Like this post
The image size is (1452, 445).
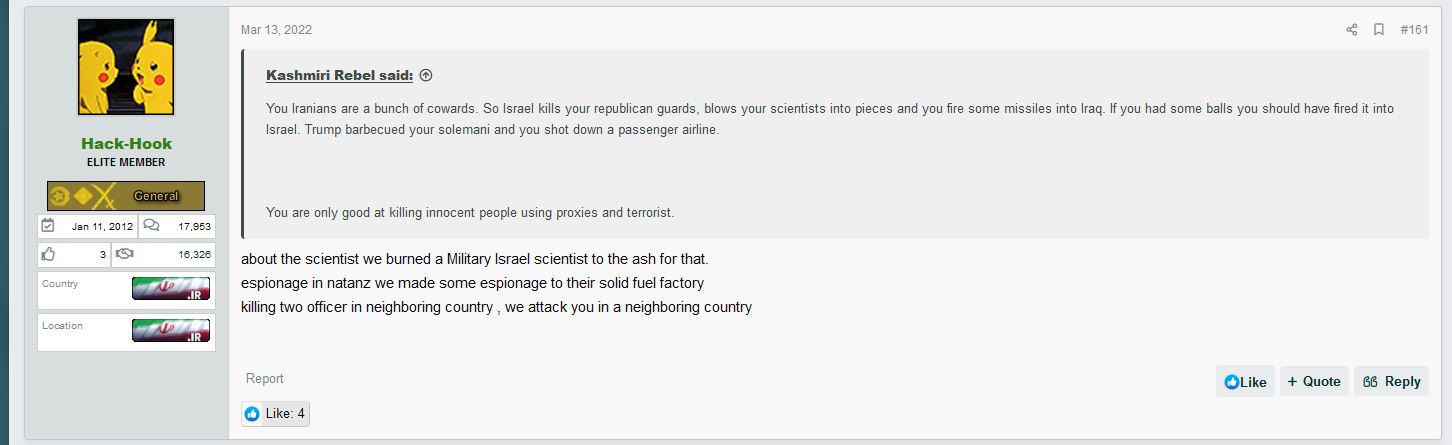1245,381
